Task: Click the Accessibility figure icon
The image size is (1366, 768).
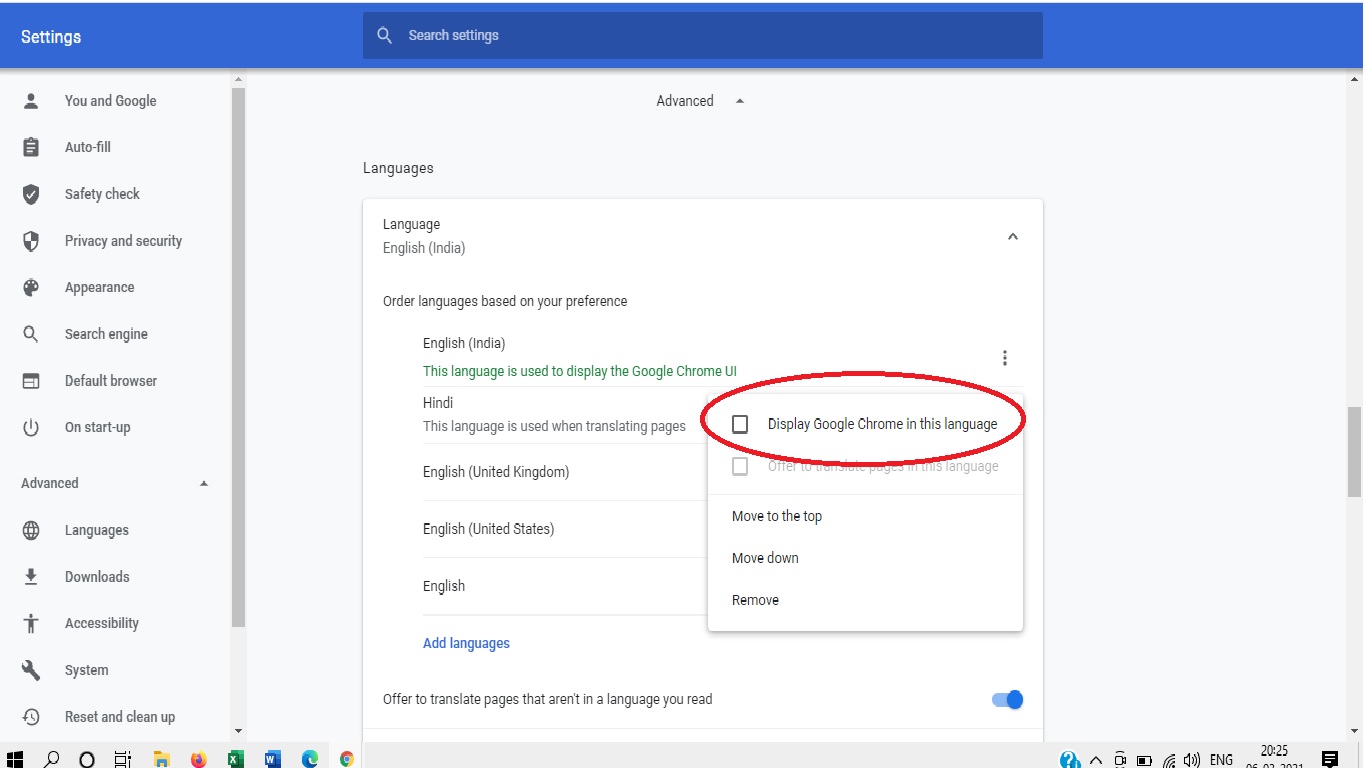Action: (x=31, y=623)
